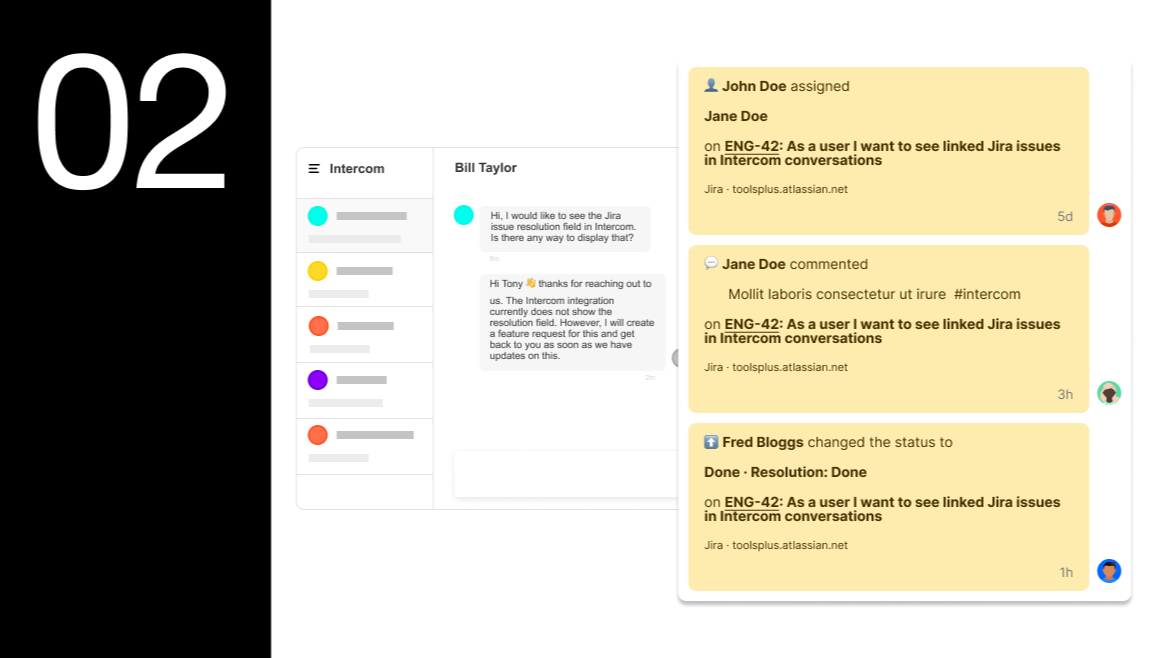
Task: Click the 'Done · Resolution: Done' status text
Action: pos(785,472)
